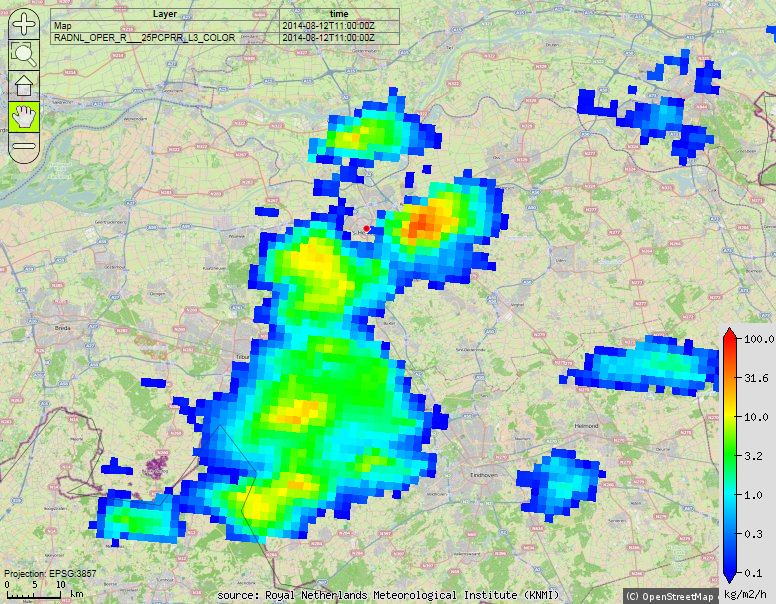Click the OpenStreetMap copyright attribution
The height and width of the screenshot is (604, 776).
coord(669,596)
